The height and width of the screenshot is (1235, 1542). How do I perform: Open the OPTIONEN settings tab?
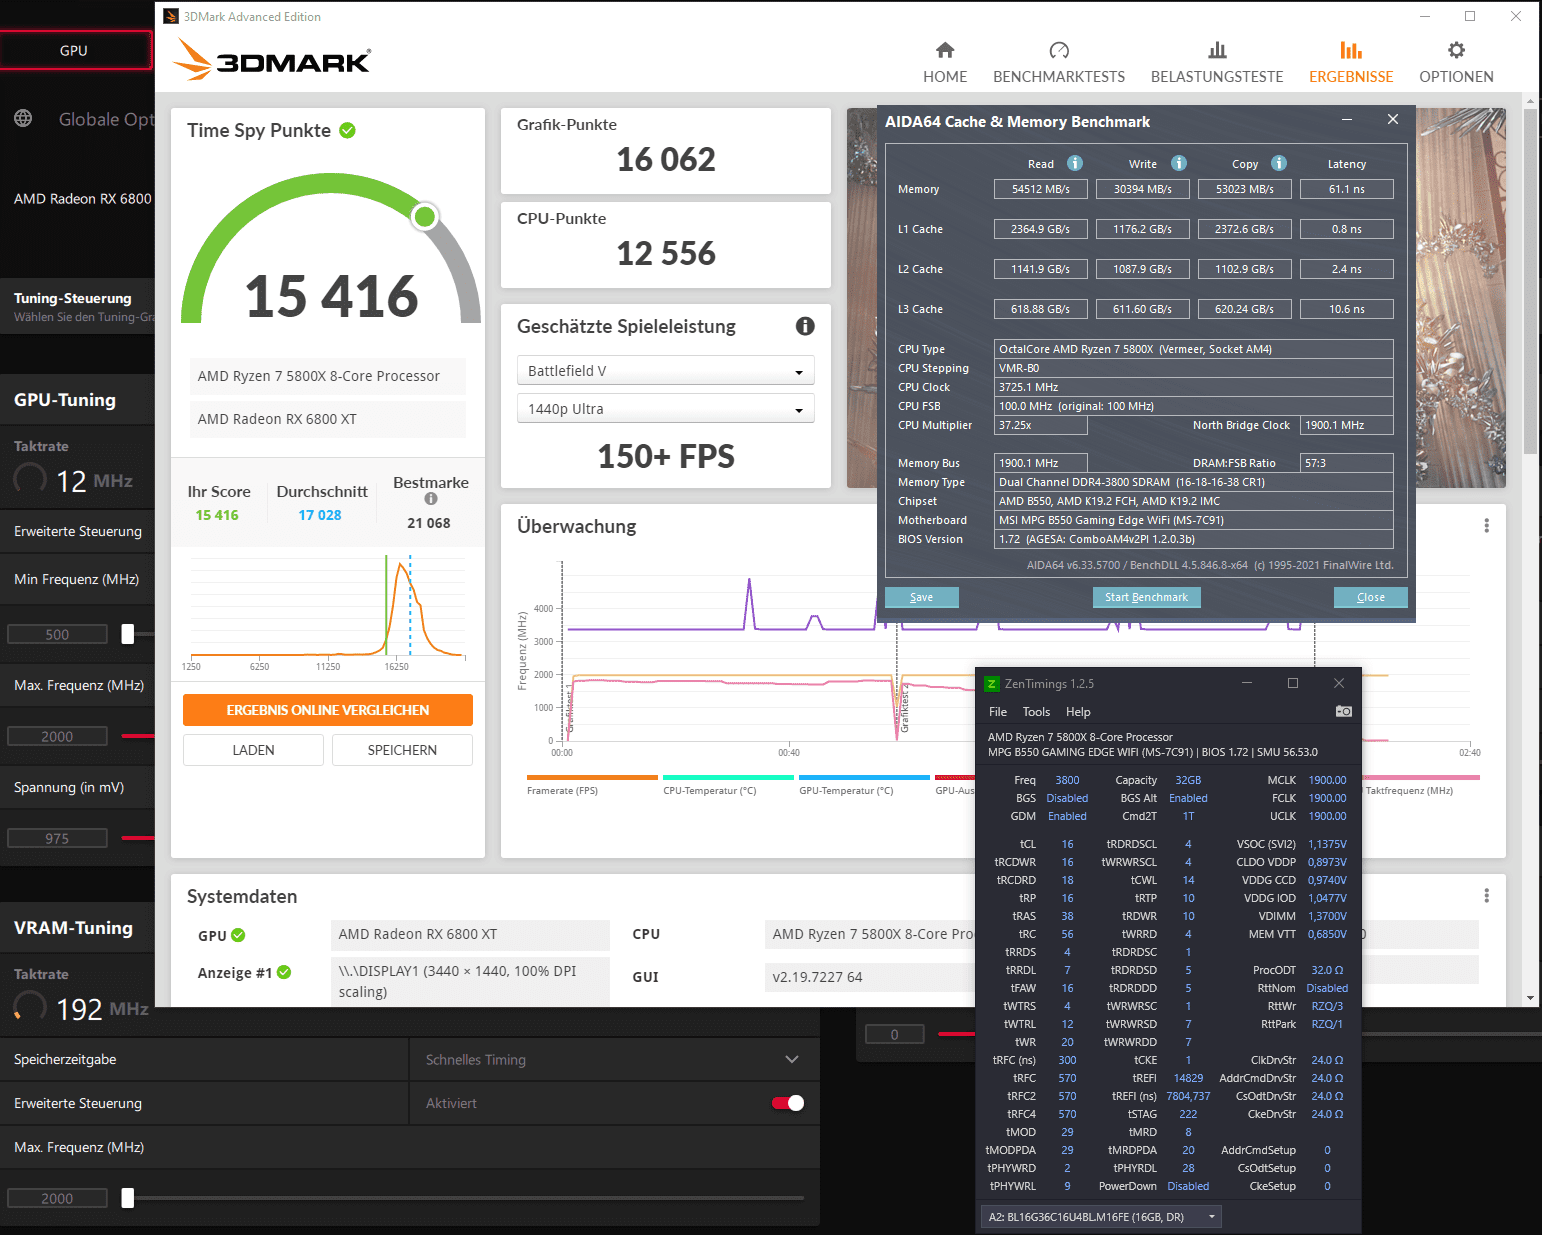tap(1456, 63)
